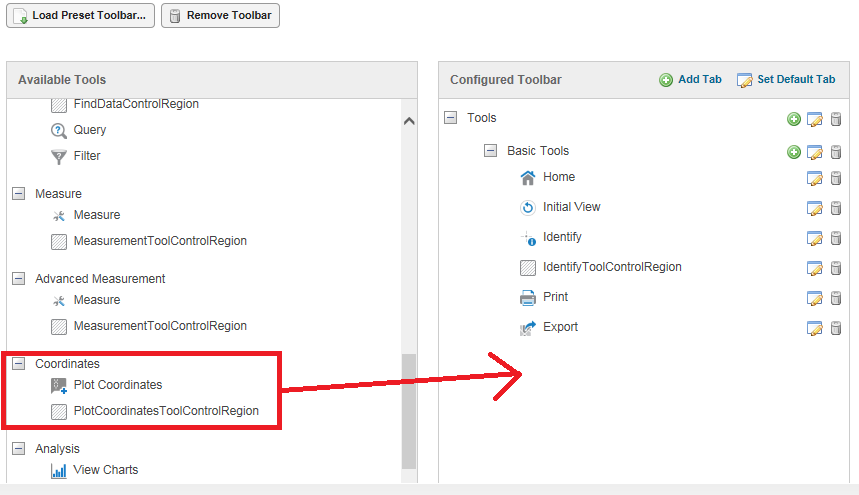Edit the Export tool entry

[x=815, y=328]
